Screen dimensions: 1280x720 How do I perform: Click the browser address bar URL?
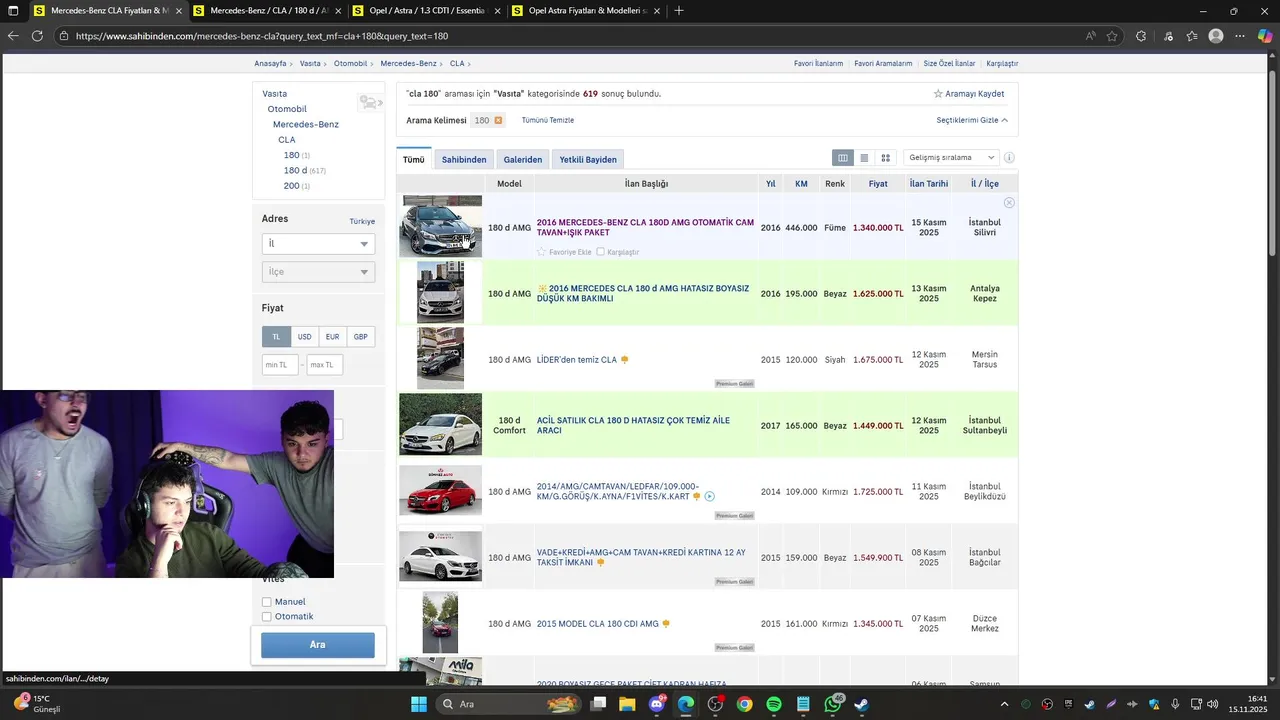pyautogui.click(x=262, y=36)
